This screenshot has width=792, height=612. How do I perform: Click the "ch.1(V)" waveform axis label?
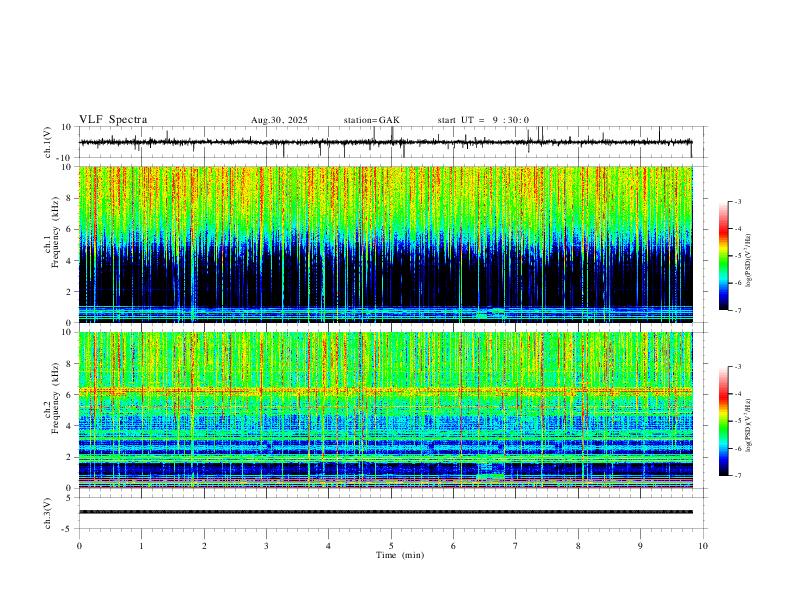click(48, 142)
